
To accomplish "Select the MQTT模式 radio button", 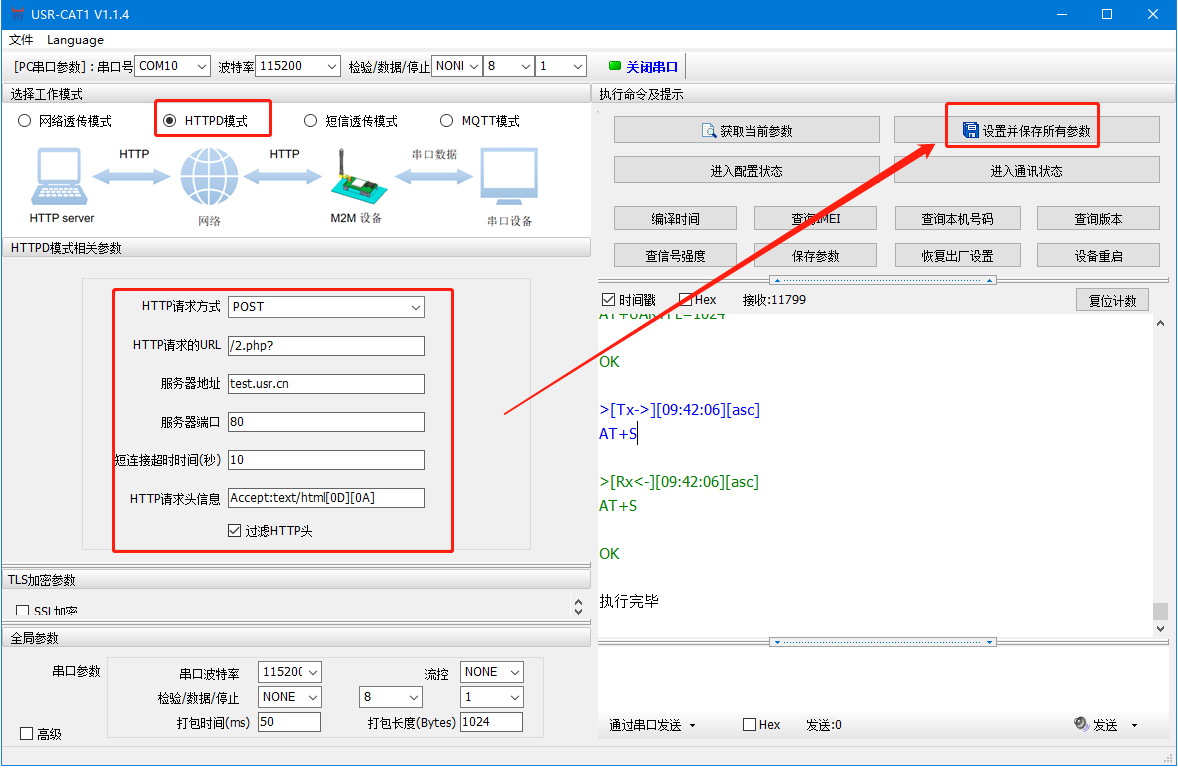I will click(447, 121).
